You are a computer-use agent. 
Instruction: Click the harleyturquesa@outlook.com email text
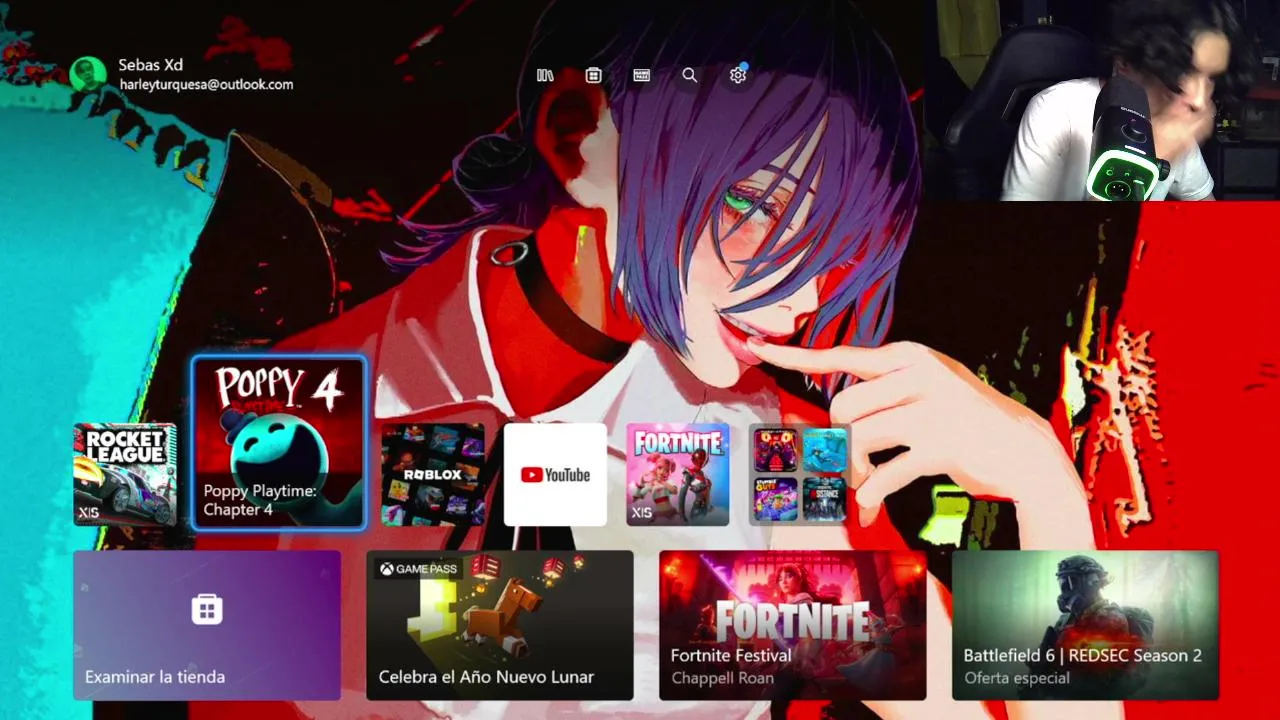pos(206,85)
